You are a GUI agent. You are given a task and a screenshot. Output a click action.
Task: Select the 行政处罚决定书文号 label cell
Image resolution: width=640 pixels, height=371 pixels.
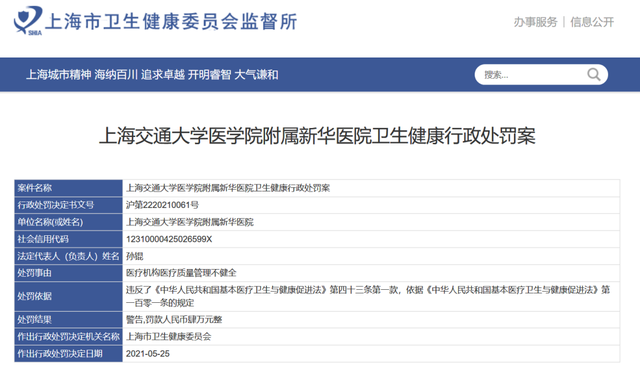68,205
